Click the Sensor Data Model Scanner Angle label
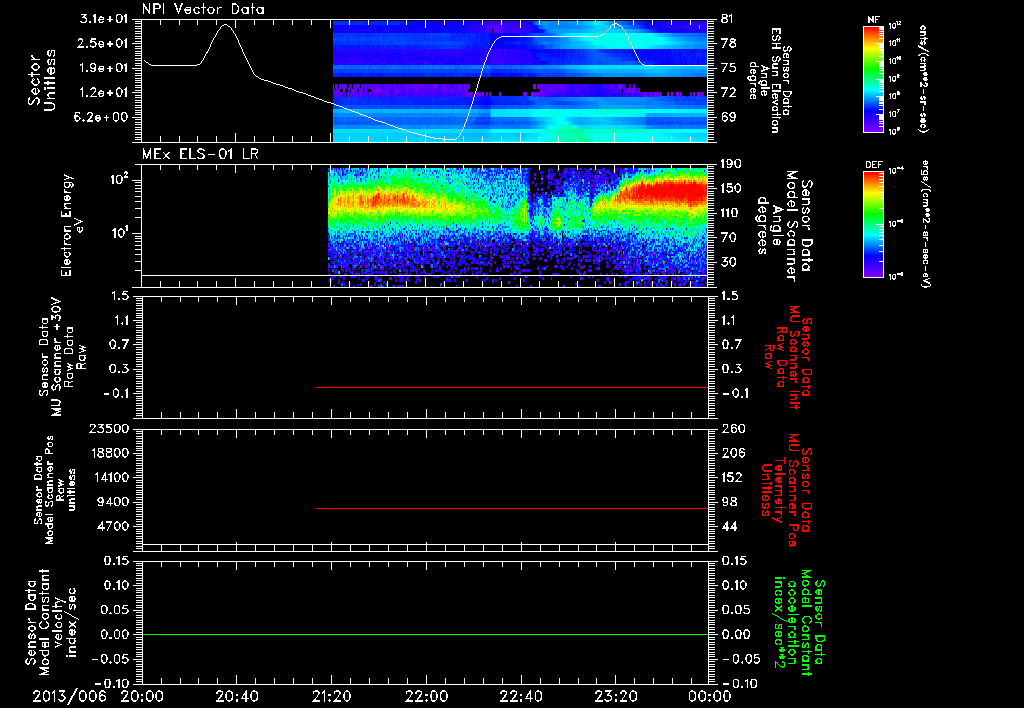 click(784, 226)
